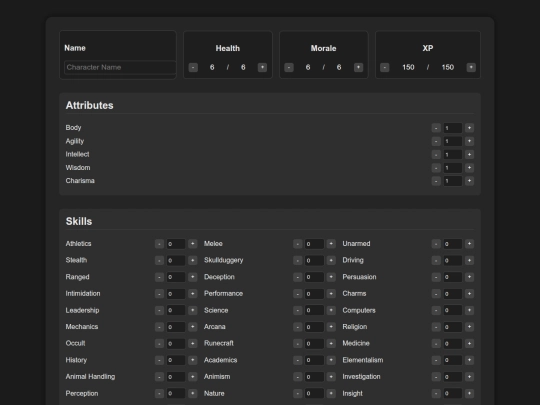Increase XP using the plus button
Image resolution: width=540 pixels, height=405 pixels.
click(471, 67)
